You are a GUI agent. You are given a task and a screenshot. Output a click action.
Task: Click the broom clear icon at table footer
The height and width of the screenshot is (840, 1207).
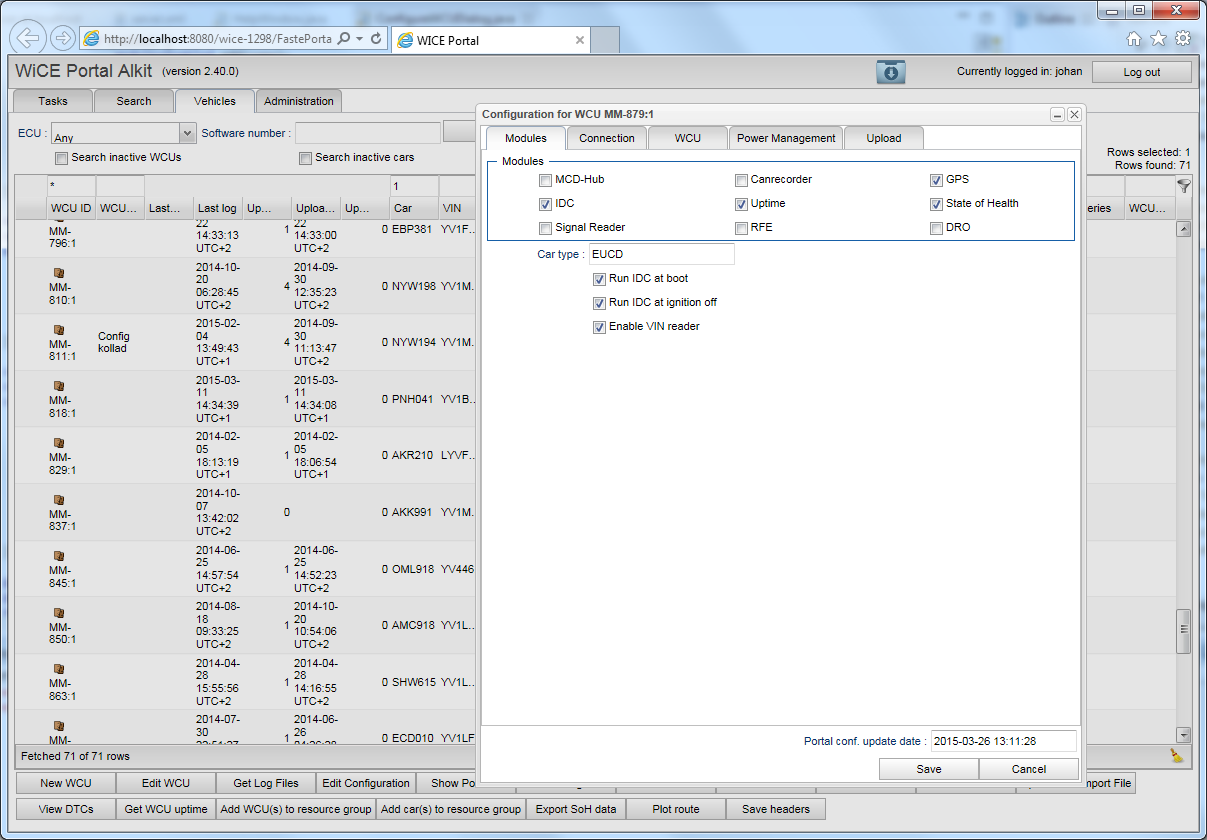[1176, 756]
